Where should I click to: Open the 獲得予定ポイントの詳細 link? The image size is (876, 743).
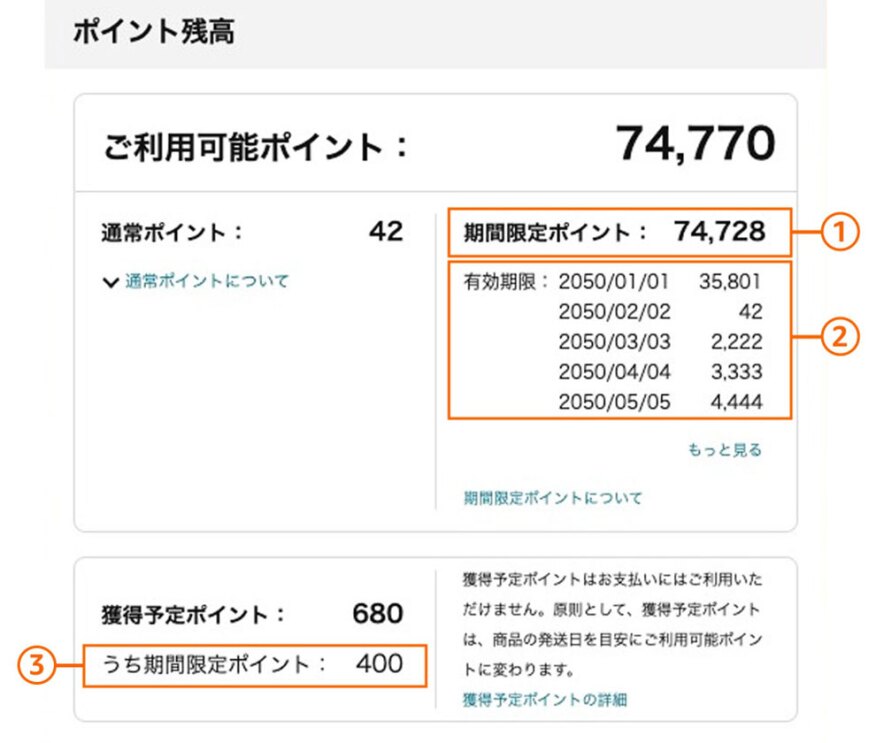coord(545,699)
